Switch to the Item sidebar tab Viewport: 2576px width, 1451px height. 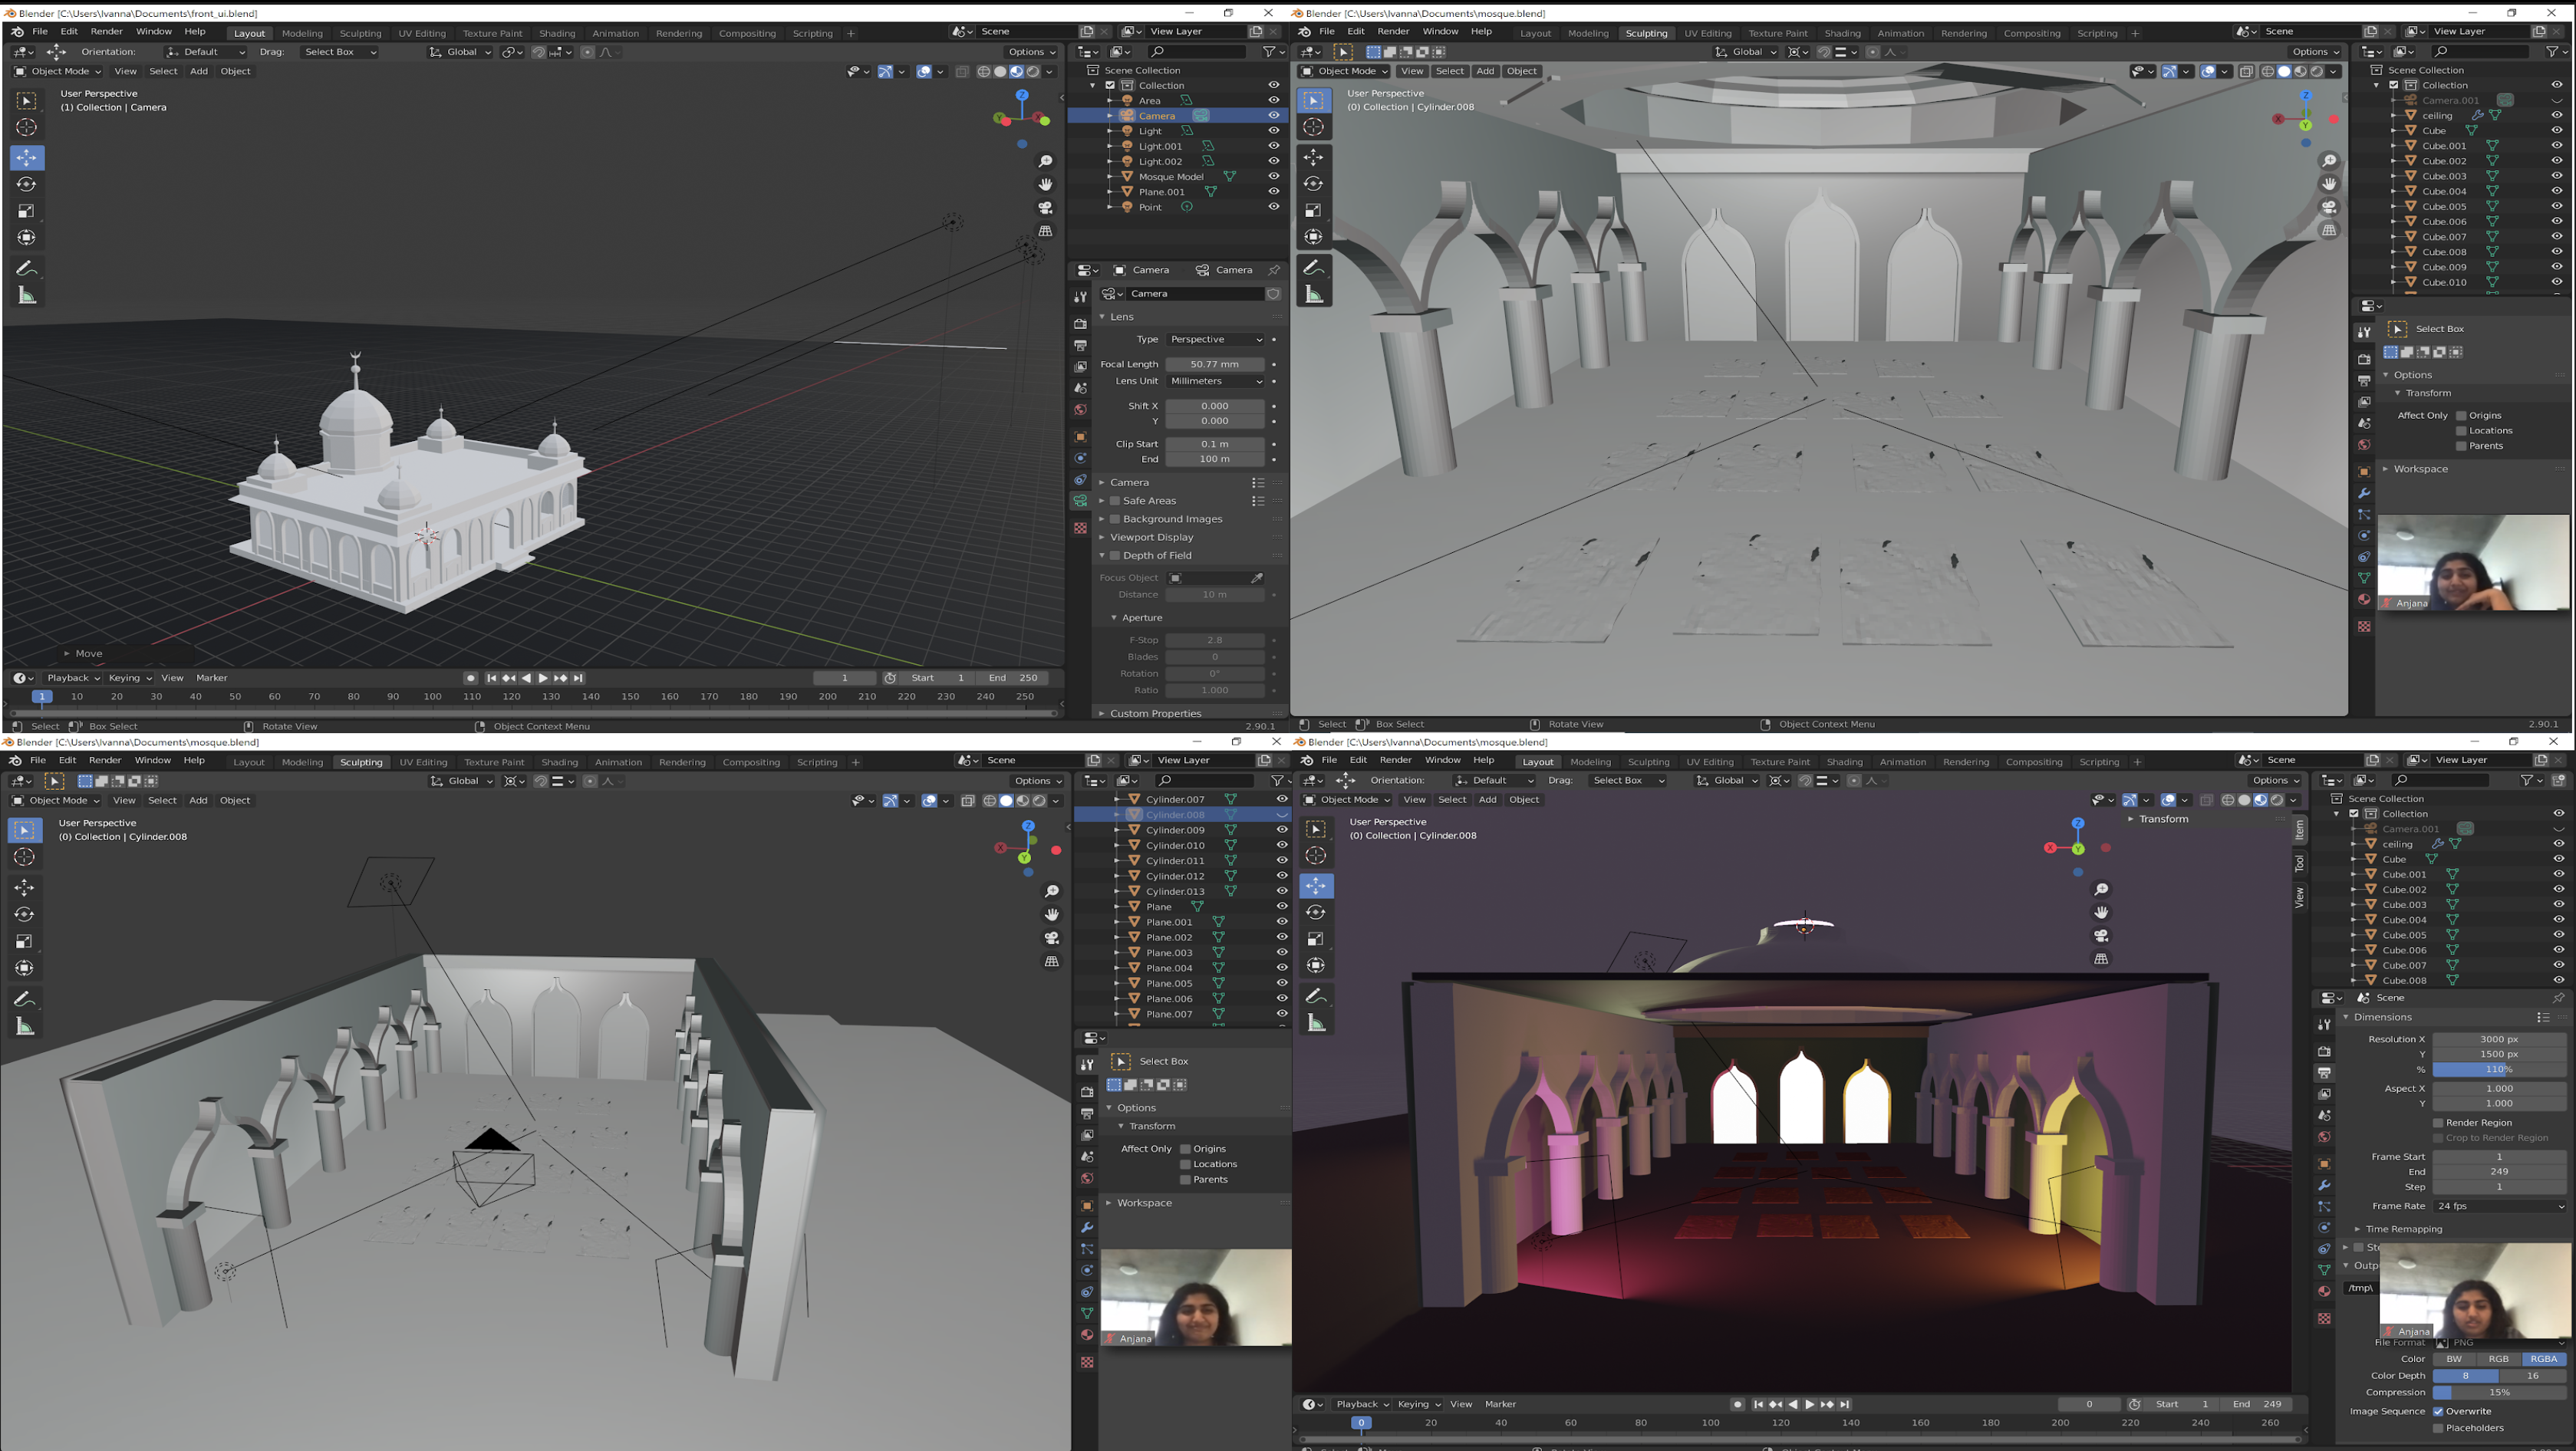[x=2299, y=829]
